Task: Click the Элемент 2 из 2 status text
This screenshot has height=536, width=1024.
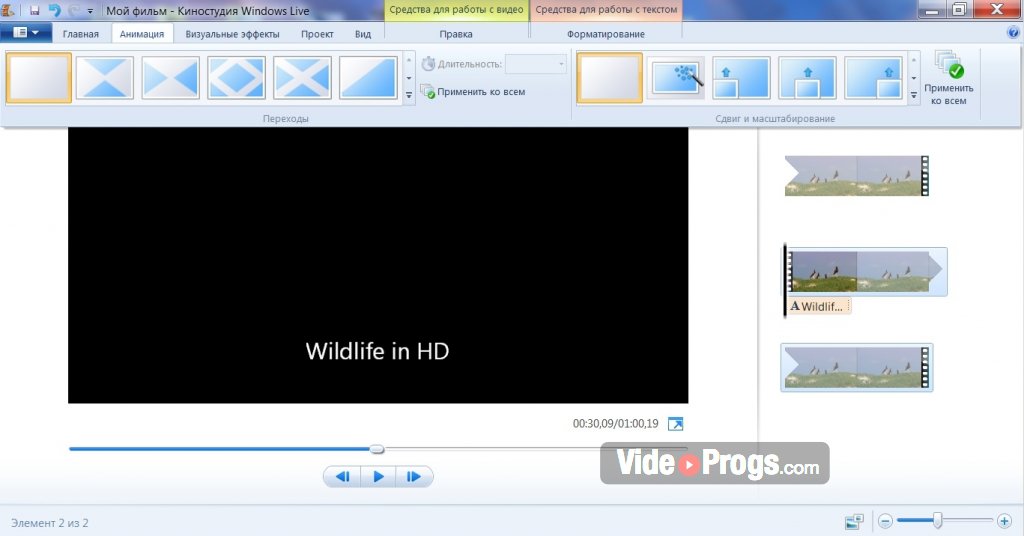Action: (x=50, y=523)
